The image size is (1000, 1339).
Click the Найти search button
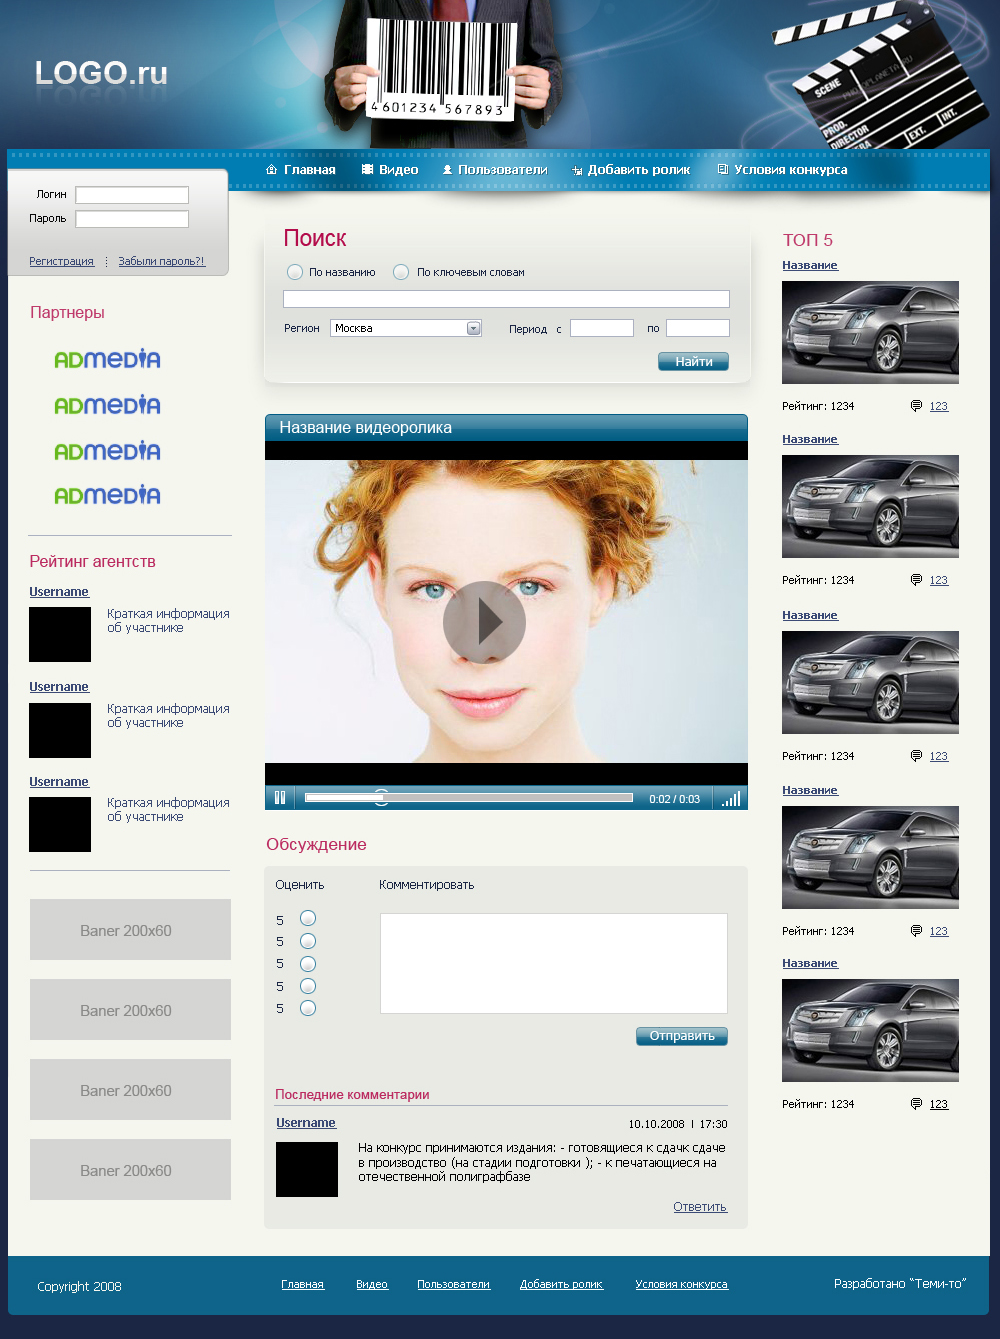693,362
